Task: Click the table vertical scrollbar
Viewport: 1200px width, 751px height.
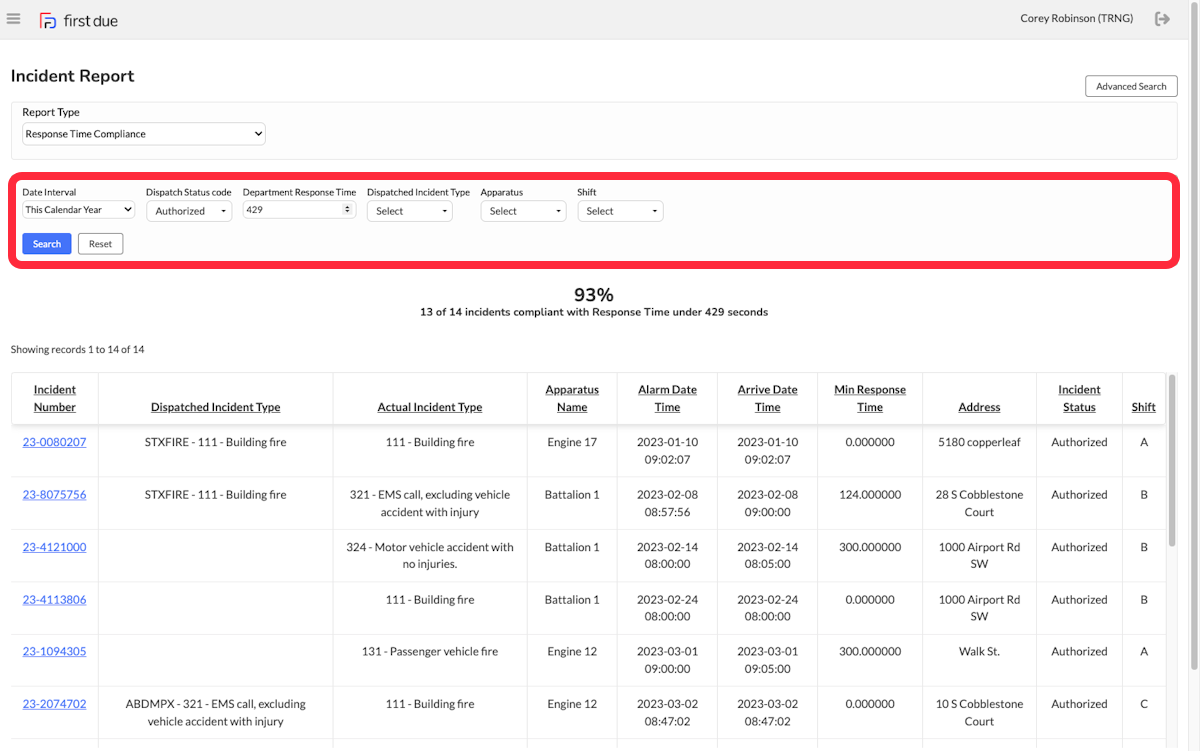Action: (x=1172, y=461)
